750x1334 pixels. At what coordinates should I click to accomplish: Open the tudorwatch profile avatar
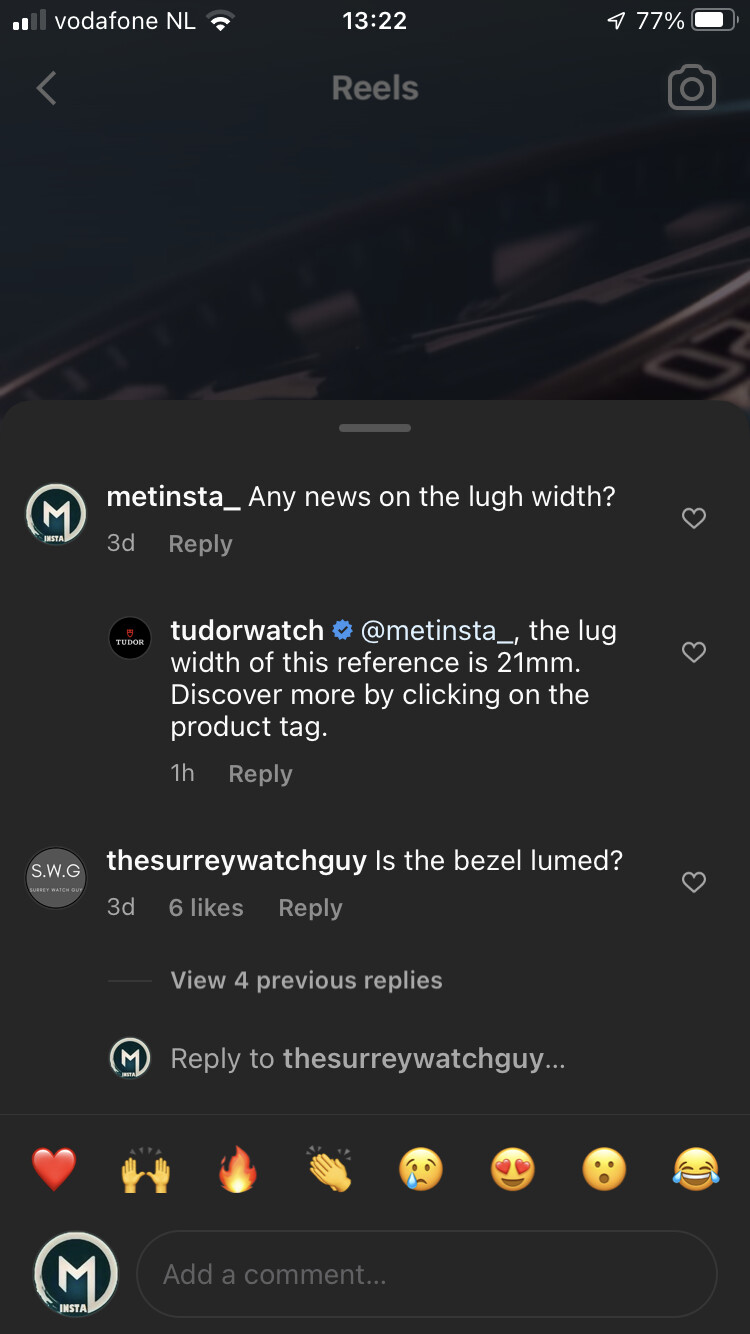tap(129, 638)
